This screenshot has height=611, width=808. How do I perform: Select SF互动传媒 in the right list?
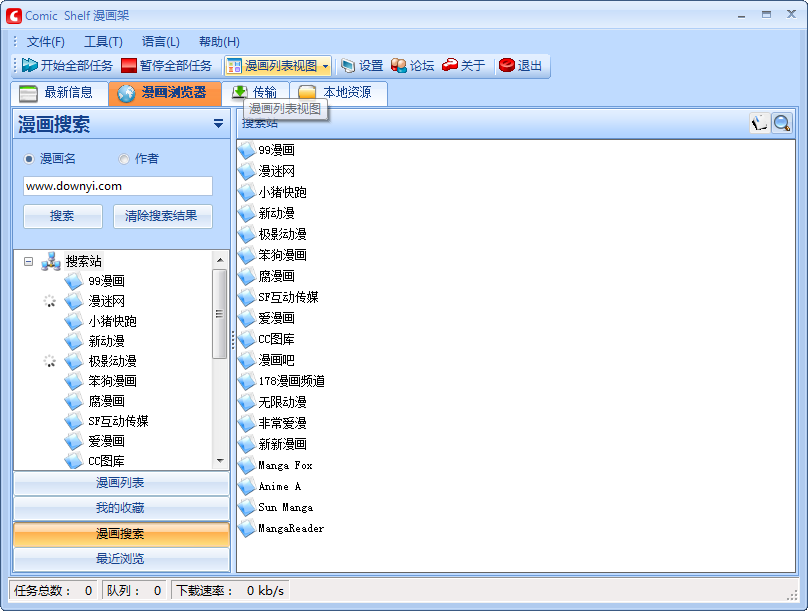[x=289, y=297]
